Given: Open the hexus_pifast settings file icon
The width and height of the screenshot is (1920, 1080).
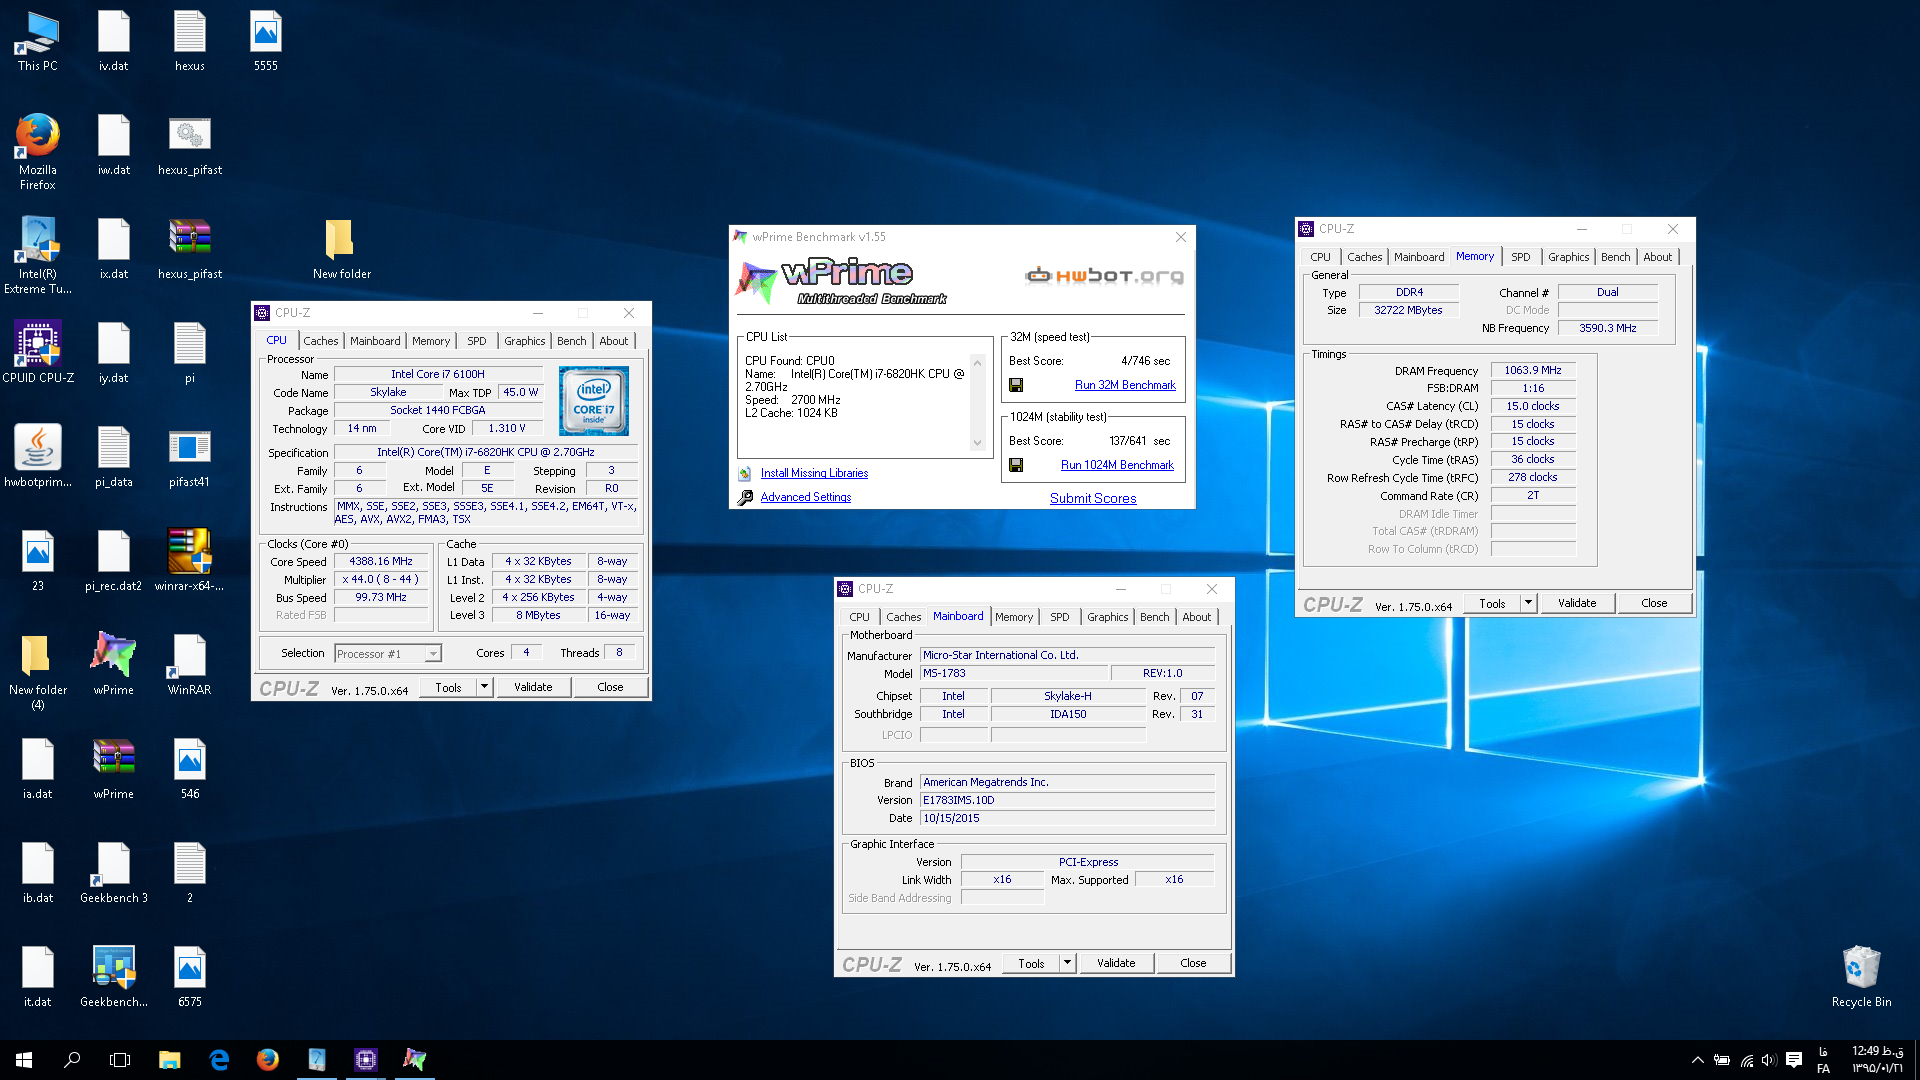Looking at the screenshot, I should pos(189,144).
